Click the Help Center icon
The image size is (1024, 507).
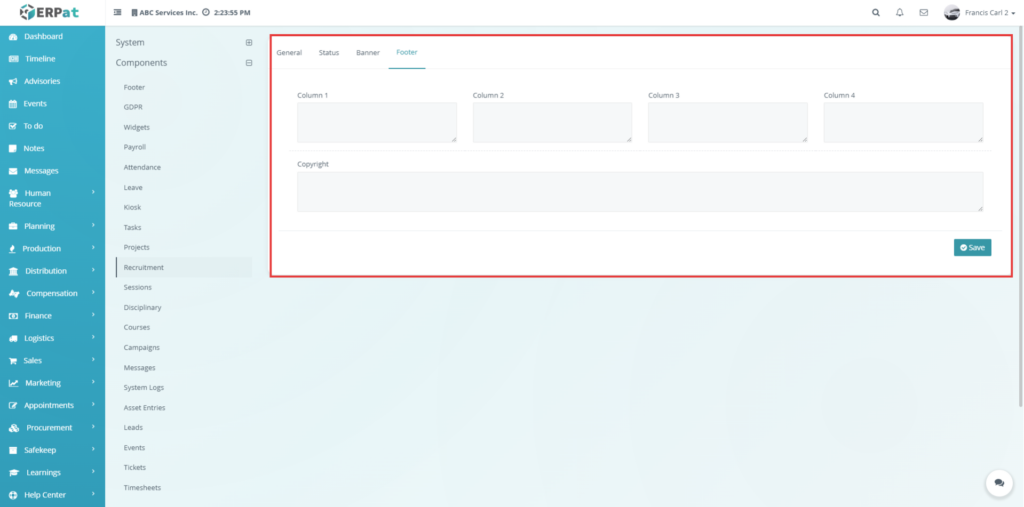click(13, 495)
